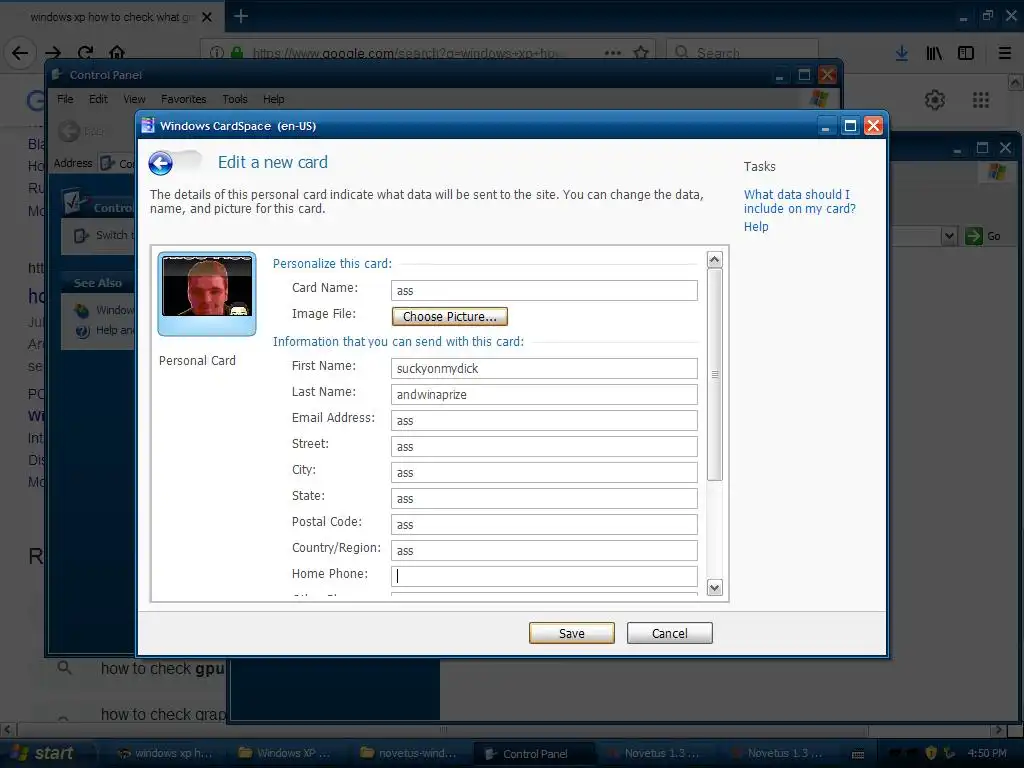Click the 'how to check gpu' suggestion

click(x=163, y=669)
